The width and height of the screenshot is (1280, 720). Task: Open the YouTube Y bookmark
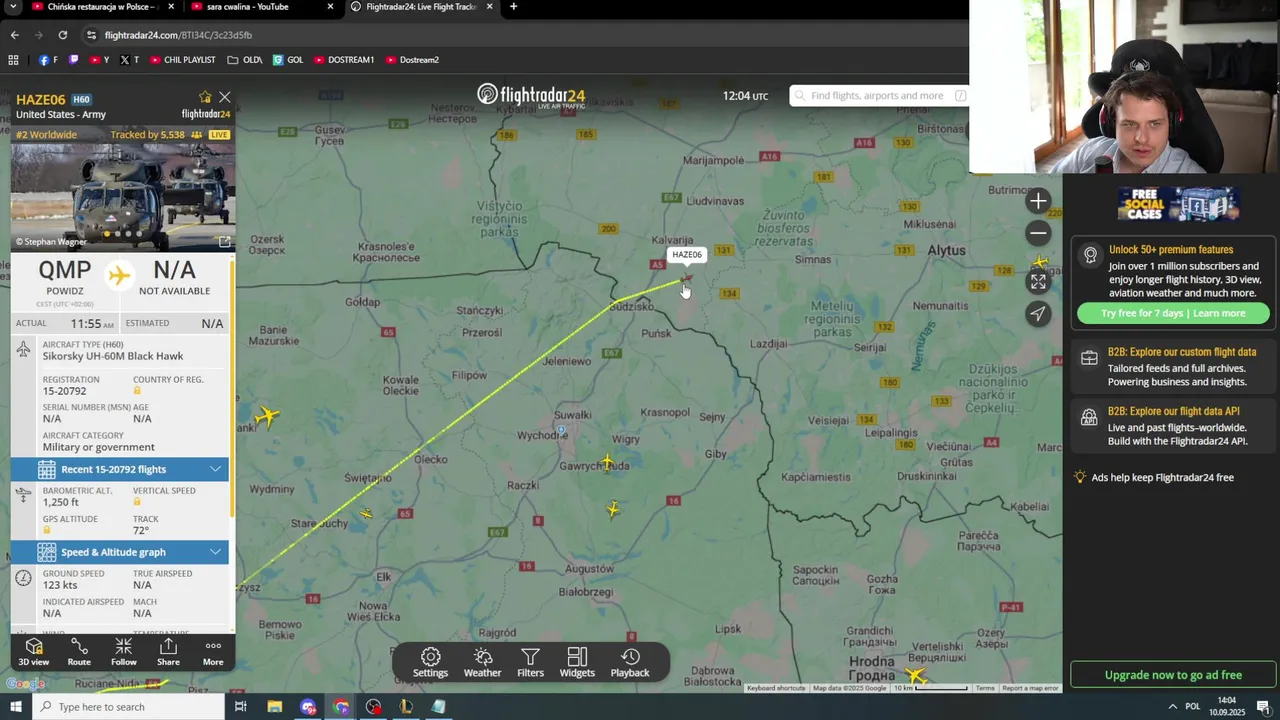100,60
